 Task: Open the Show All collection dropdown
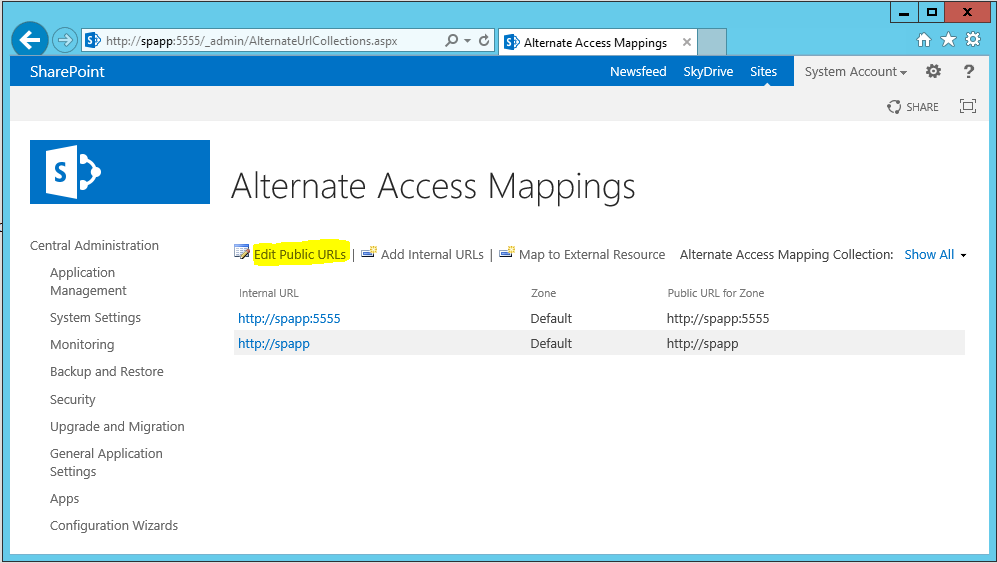(935, 254)
